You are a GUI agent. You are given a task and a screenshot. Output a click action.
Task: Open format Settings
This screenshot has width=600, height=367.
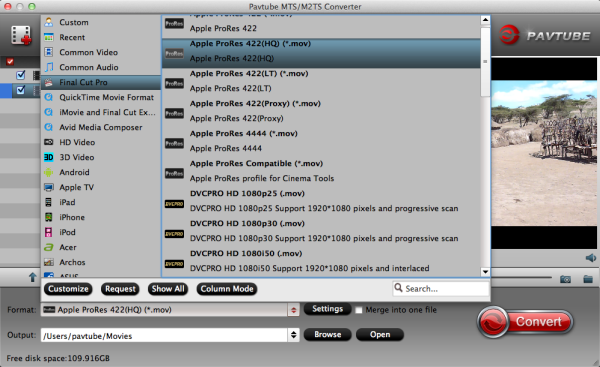coord(328,309)
